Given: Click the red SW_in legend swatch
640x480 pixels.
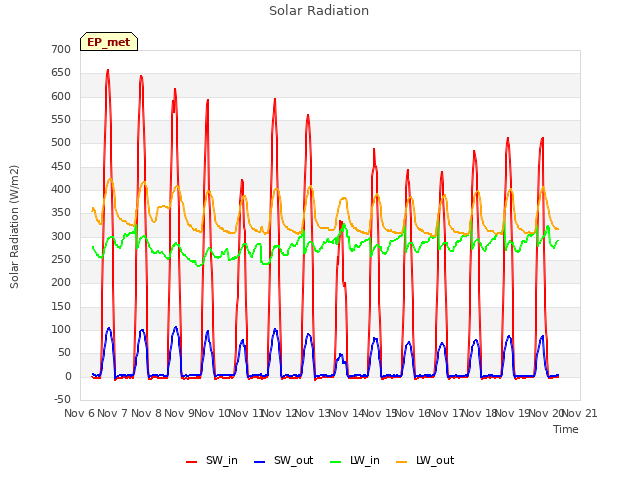Looking at the screenshot, I should click(x=191, y=462).
